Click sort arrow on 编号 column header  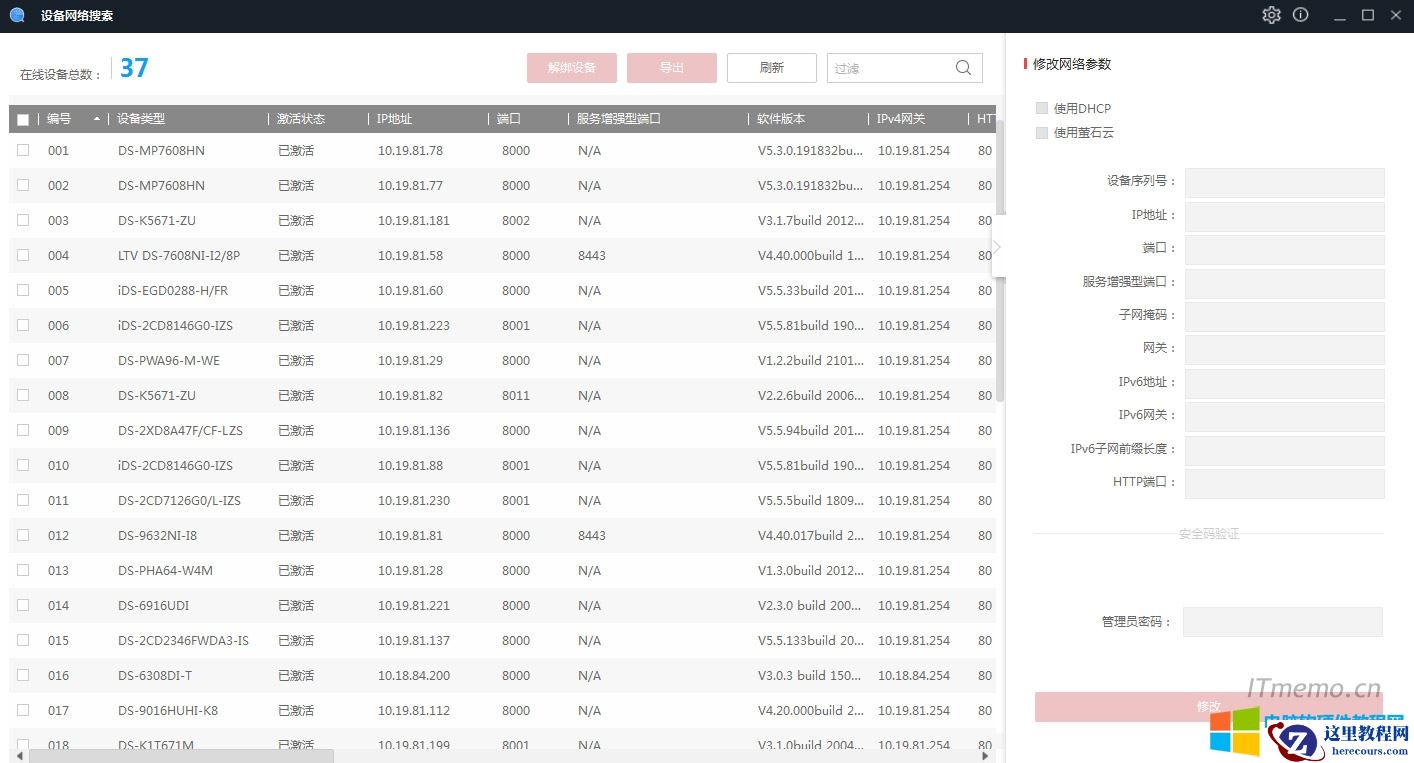97,119
